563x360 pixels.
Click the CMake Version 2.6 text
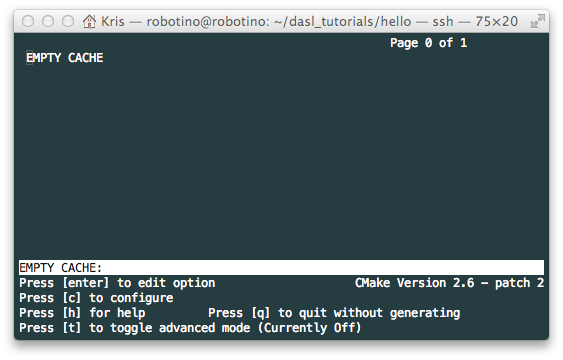[x=415, y=283]
